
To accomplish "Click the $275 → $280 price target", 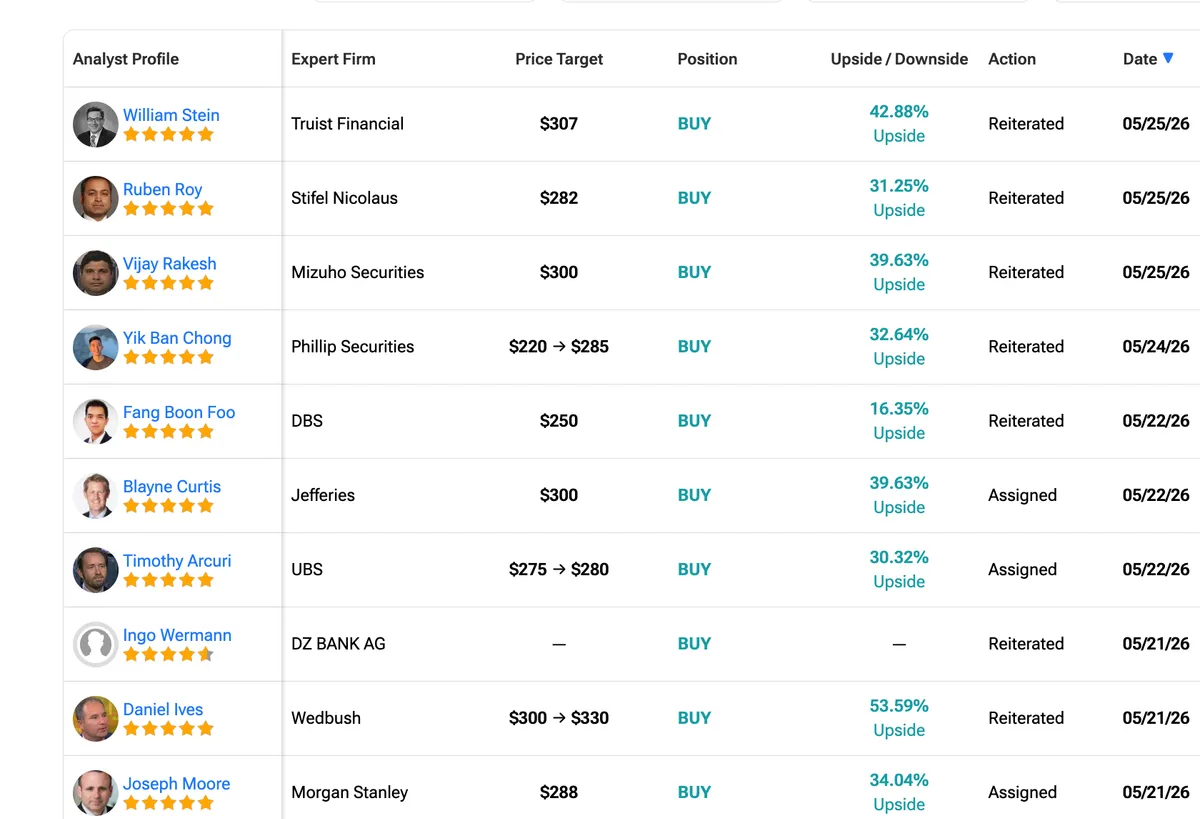I will pyautogui.click(x=559, y=570).
